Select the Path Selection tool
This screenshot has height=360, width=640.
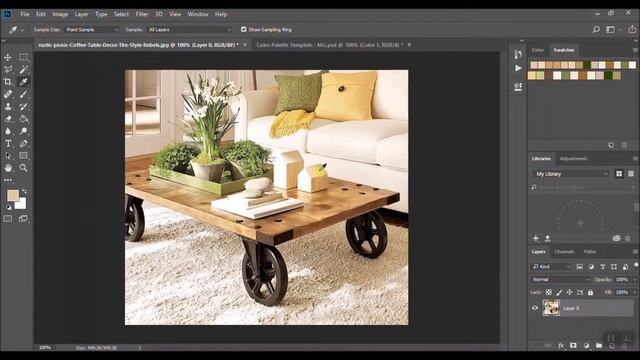[x=8, y=156]
